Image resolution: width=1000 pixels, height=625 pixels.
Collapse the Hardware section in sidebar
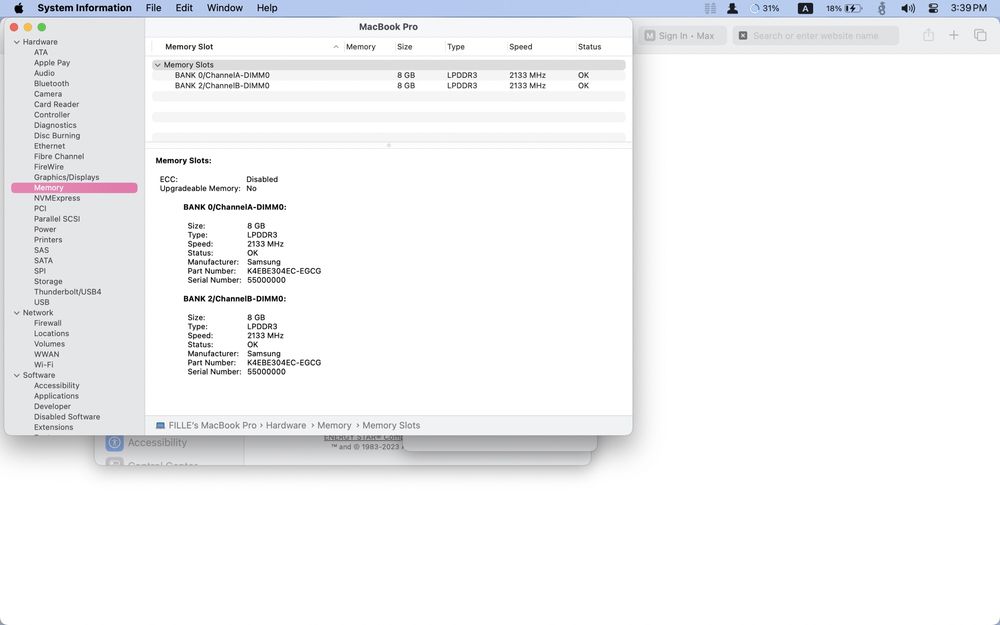pyautogui.click(x=17, y=42)
